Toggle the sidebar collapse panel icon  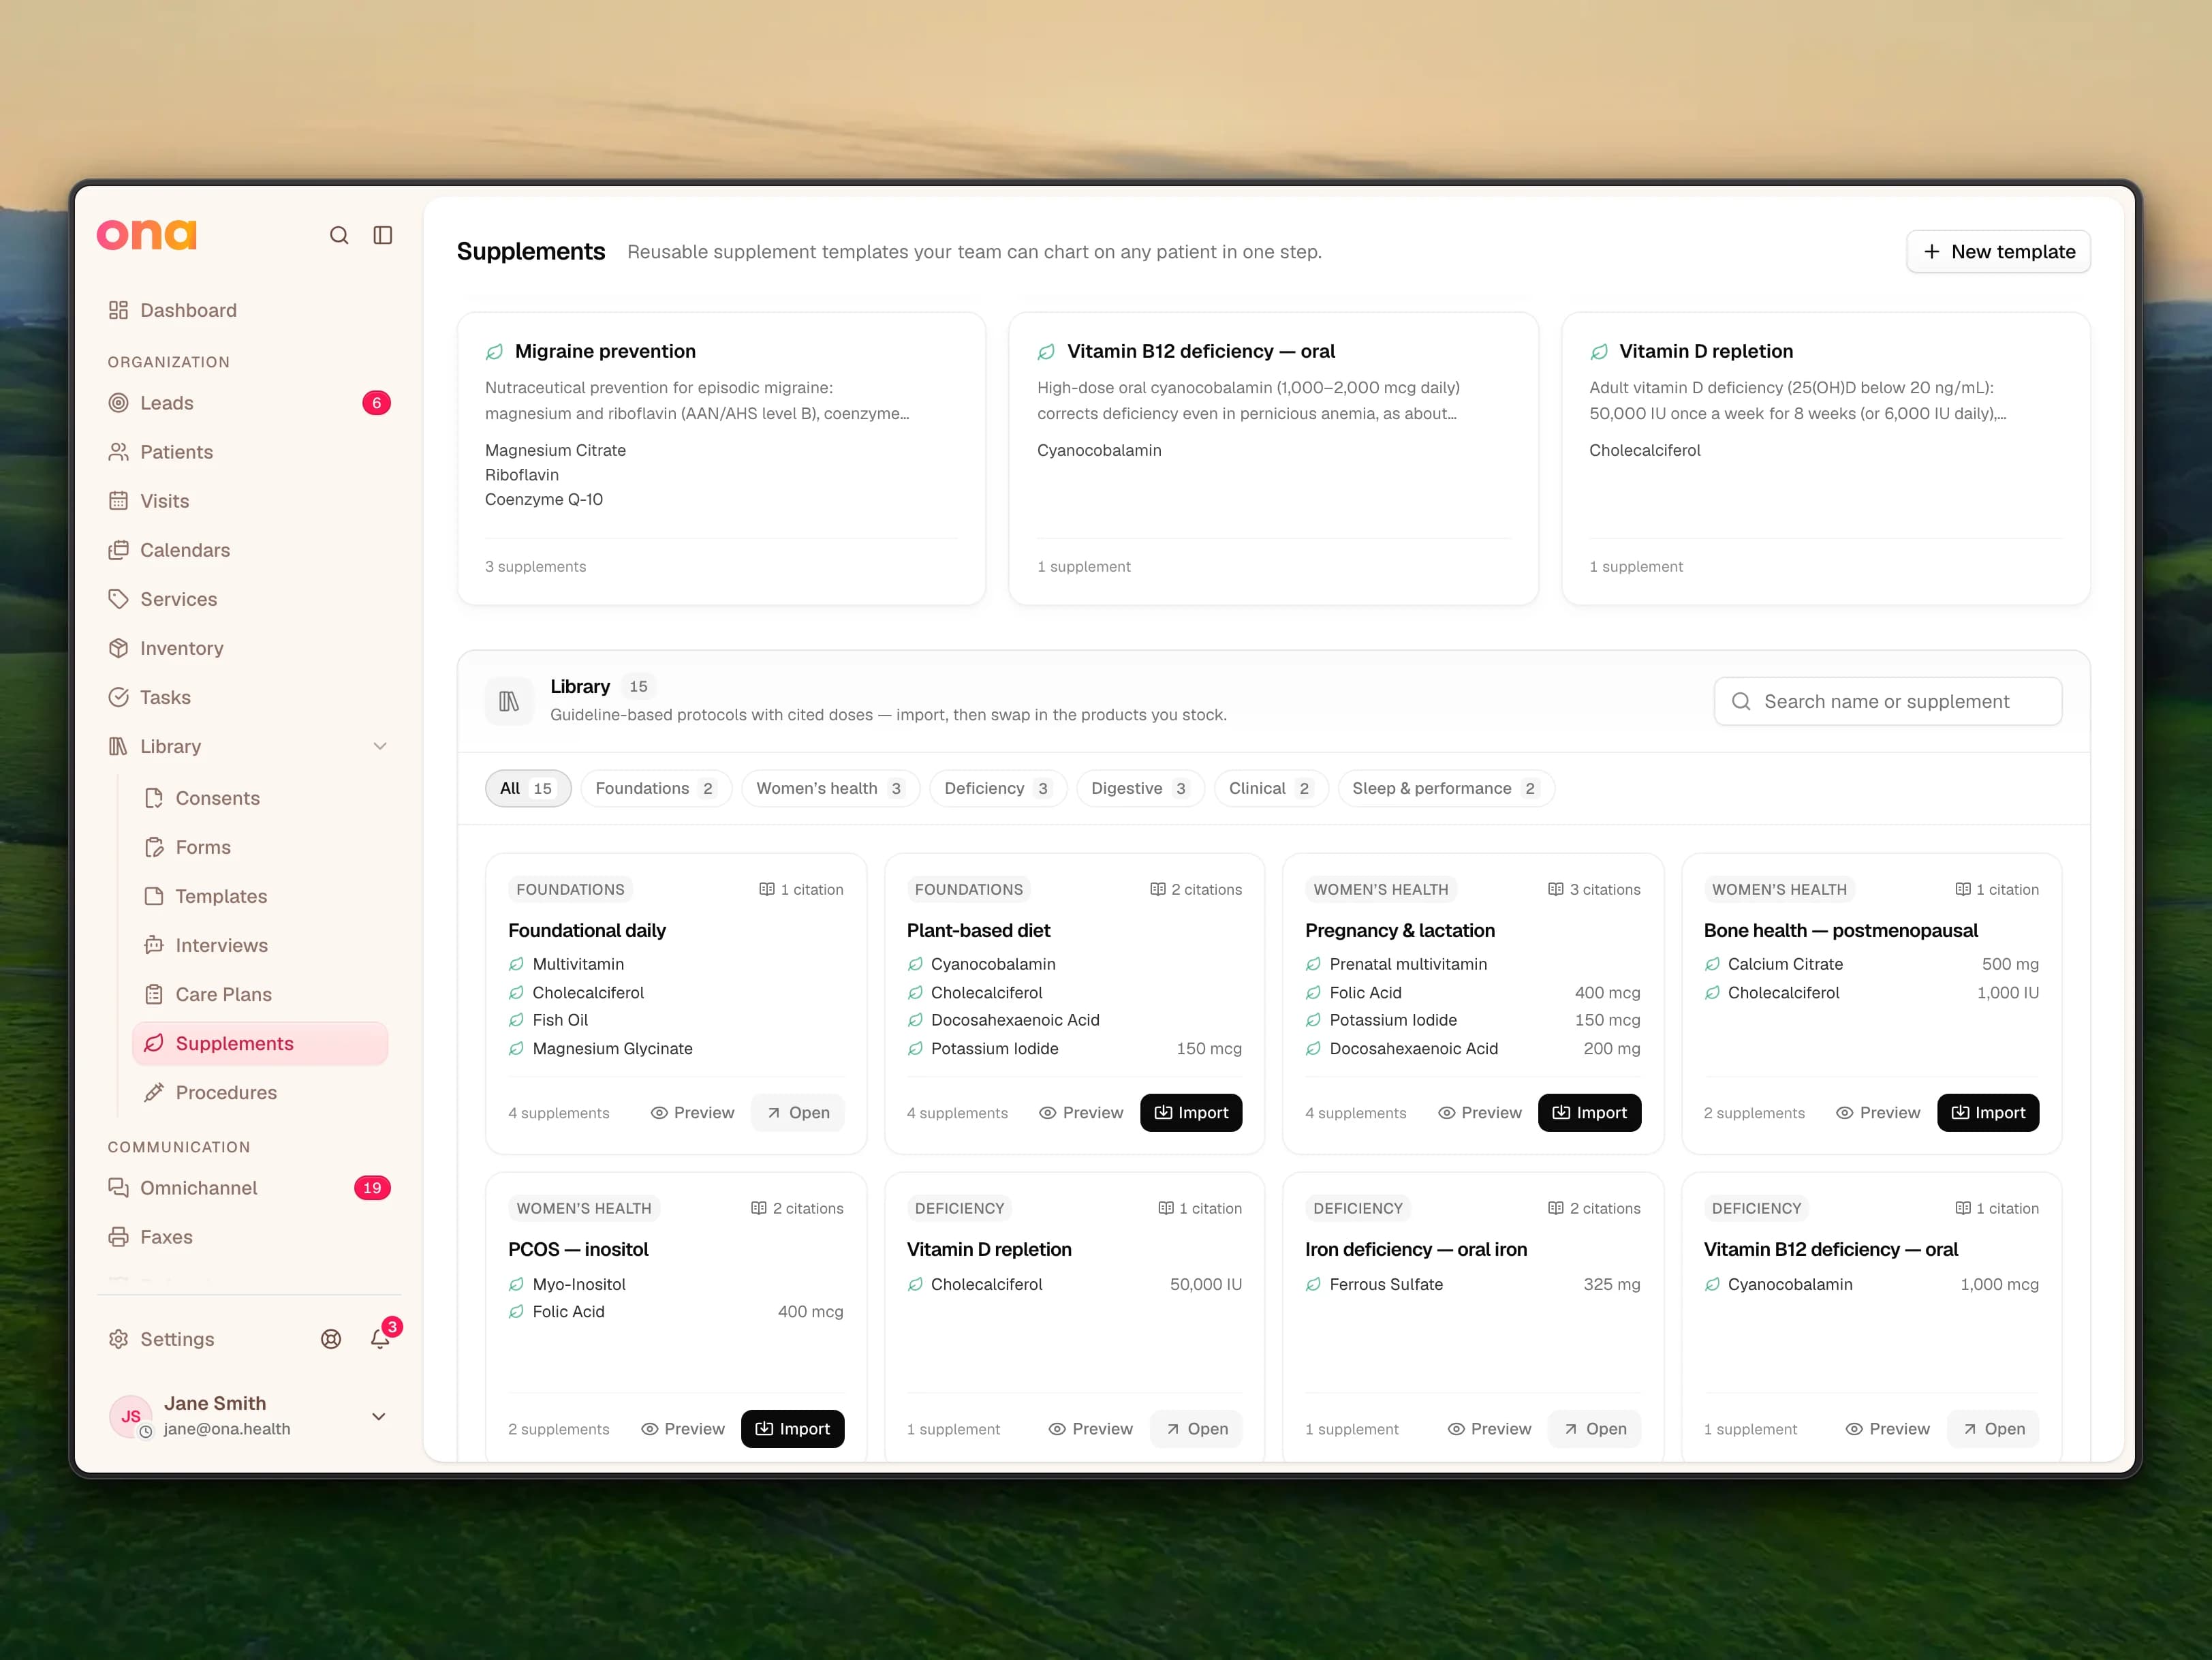click(383, 235)
